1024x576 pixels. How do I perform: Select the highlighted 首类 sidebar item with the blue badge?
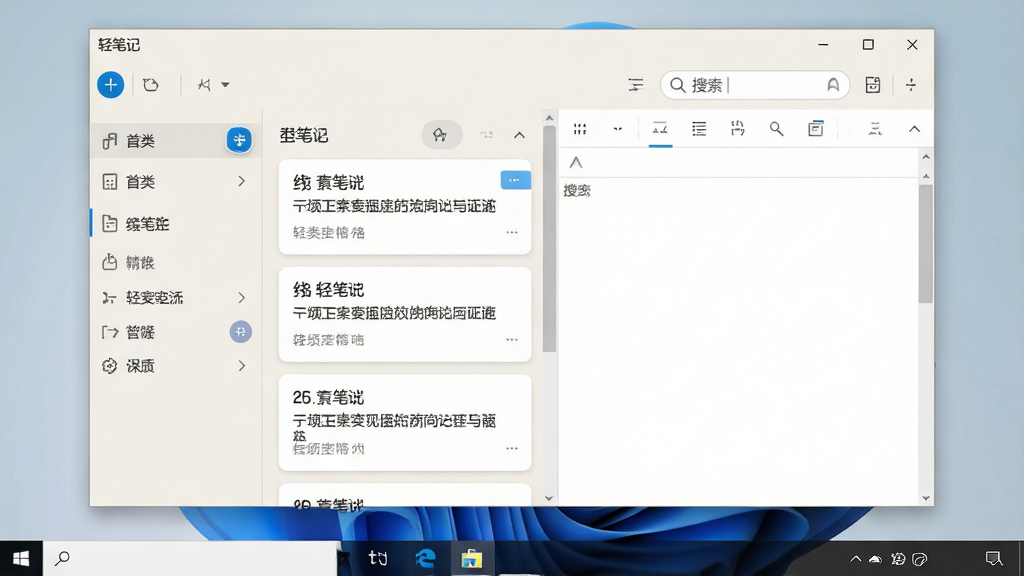(176, 140)
